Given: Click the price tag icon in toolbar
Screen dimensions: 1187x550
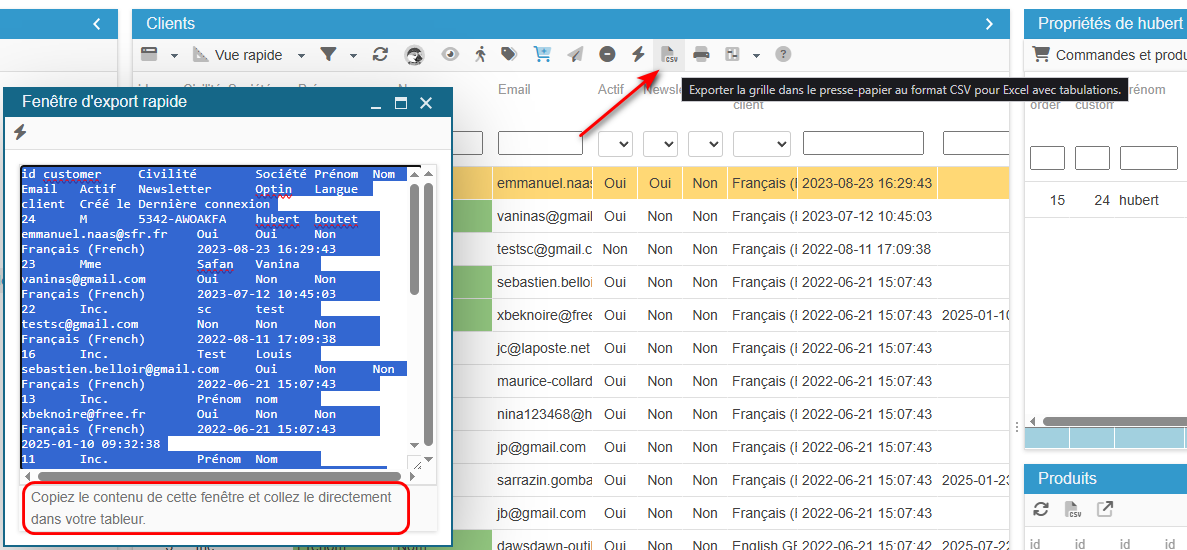Looking at the screenshot, I should (x=509, y=55).
